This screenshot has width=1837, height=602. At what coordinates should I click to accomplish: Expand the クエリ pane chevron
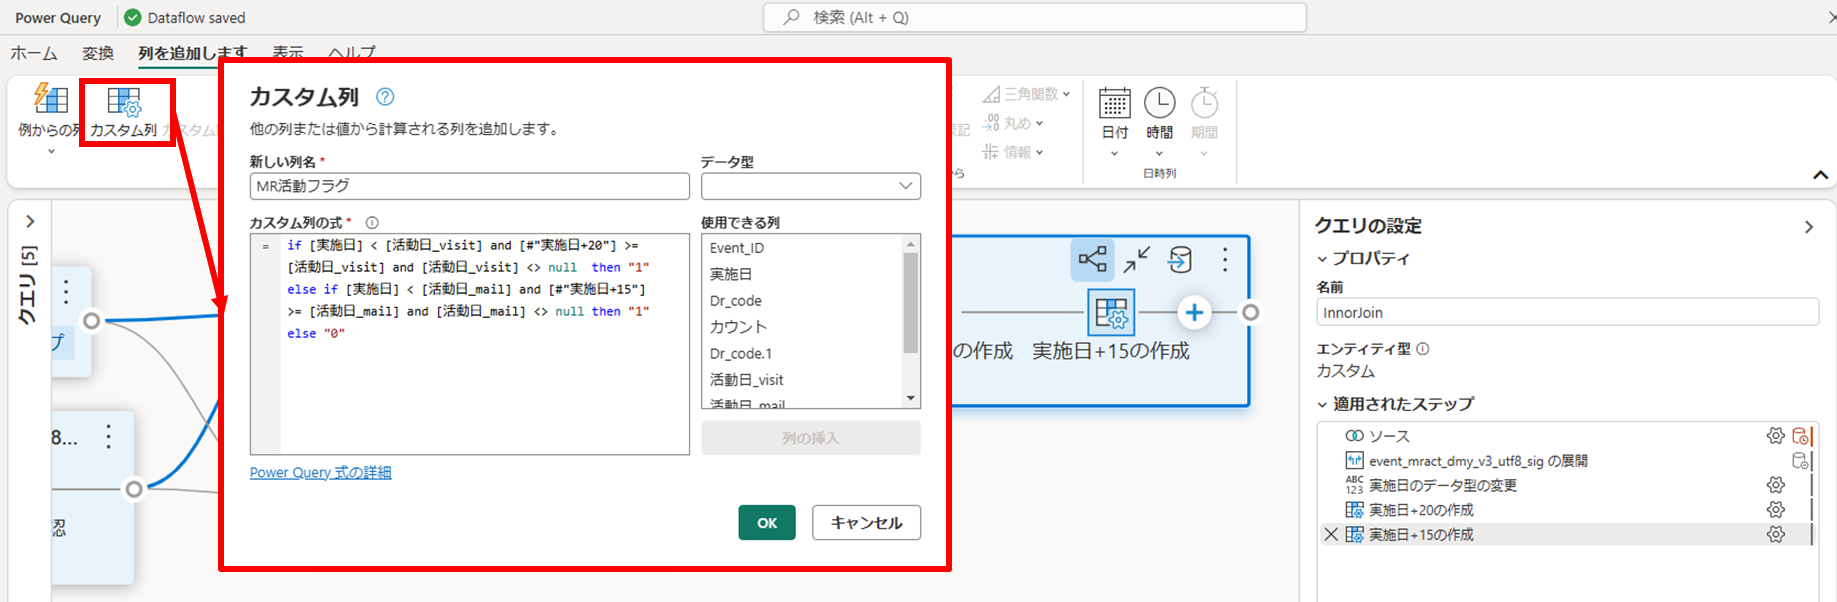[x=30, y=221]
